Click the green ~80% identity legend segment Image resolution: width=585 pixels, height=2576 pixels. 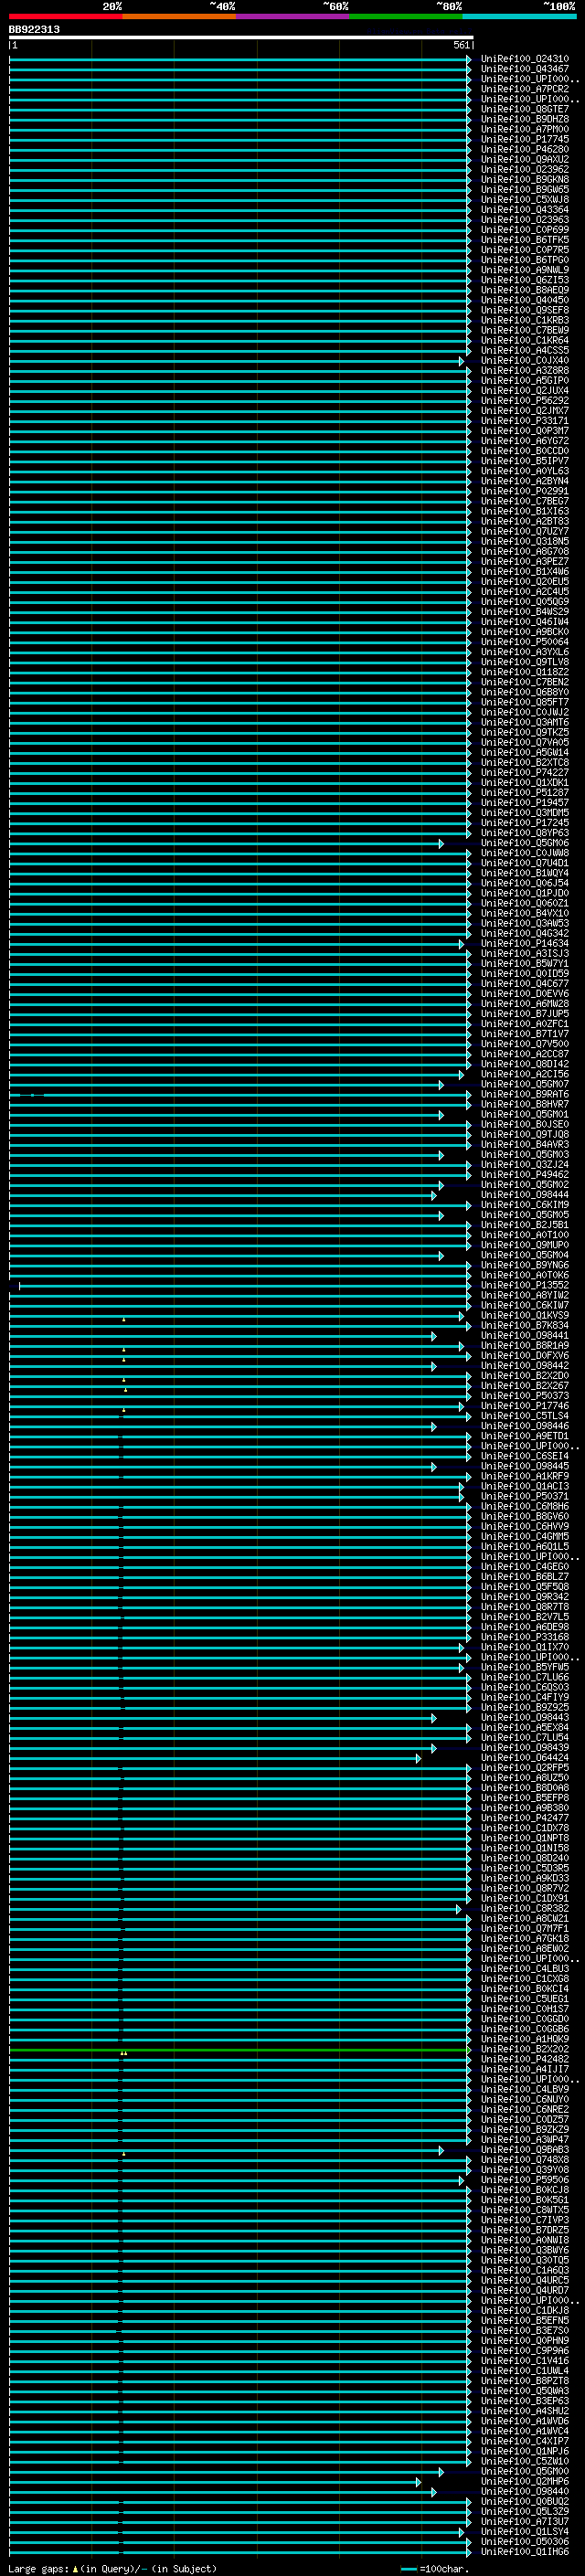pos(406,16)
